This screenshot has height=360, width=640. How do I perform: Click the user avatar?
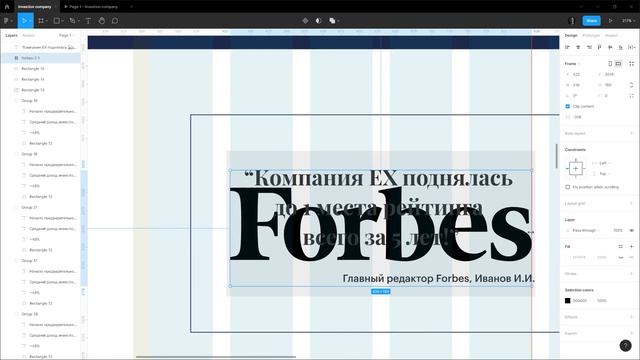[x=571, y=20]
